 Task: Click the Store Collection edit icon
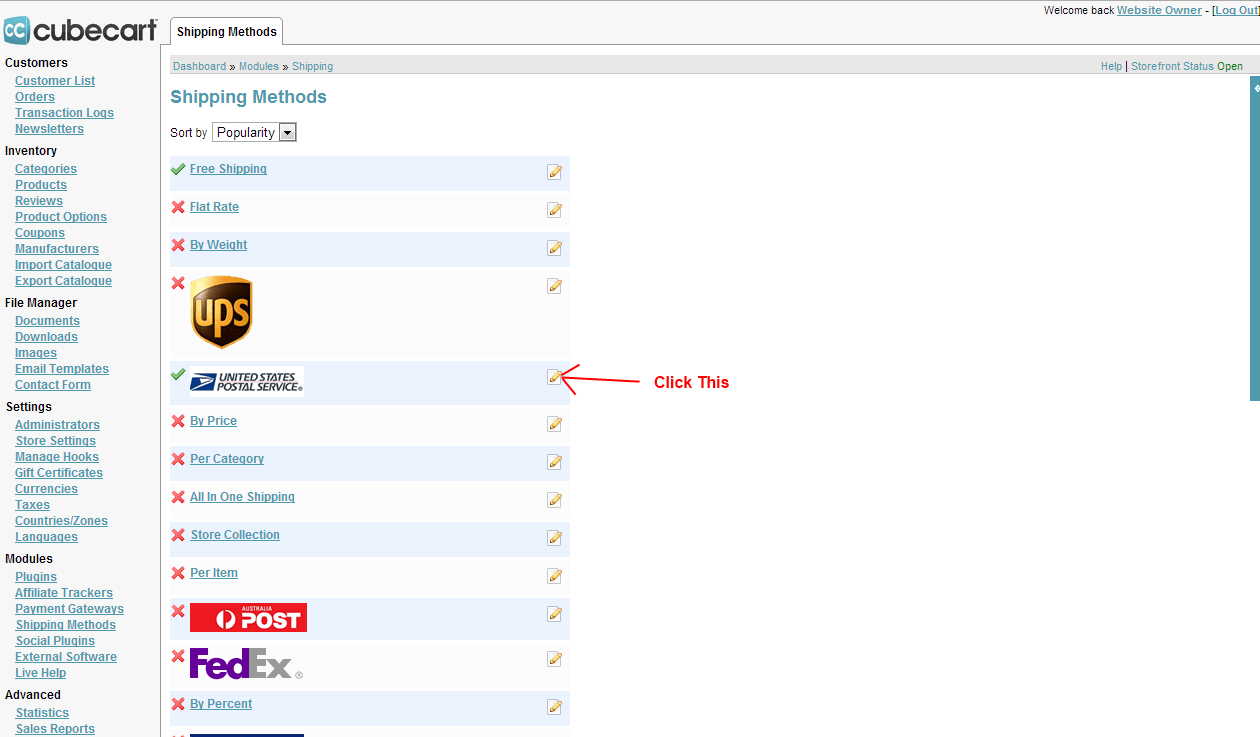pos(554,538)
